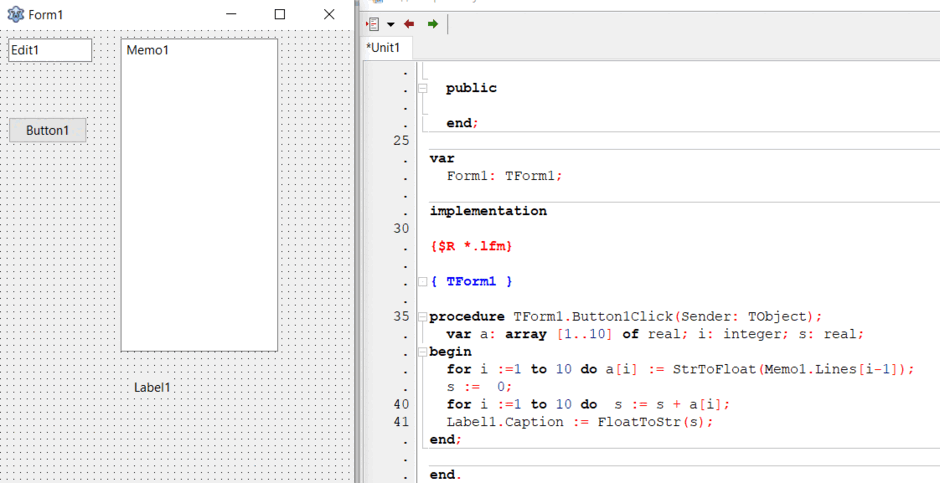Click the blue 'TForm1' comment text
Viewport: 940px width, 483px height.
pyautogui.click(x=471, y=282)
